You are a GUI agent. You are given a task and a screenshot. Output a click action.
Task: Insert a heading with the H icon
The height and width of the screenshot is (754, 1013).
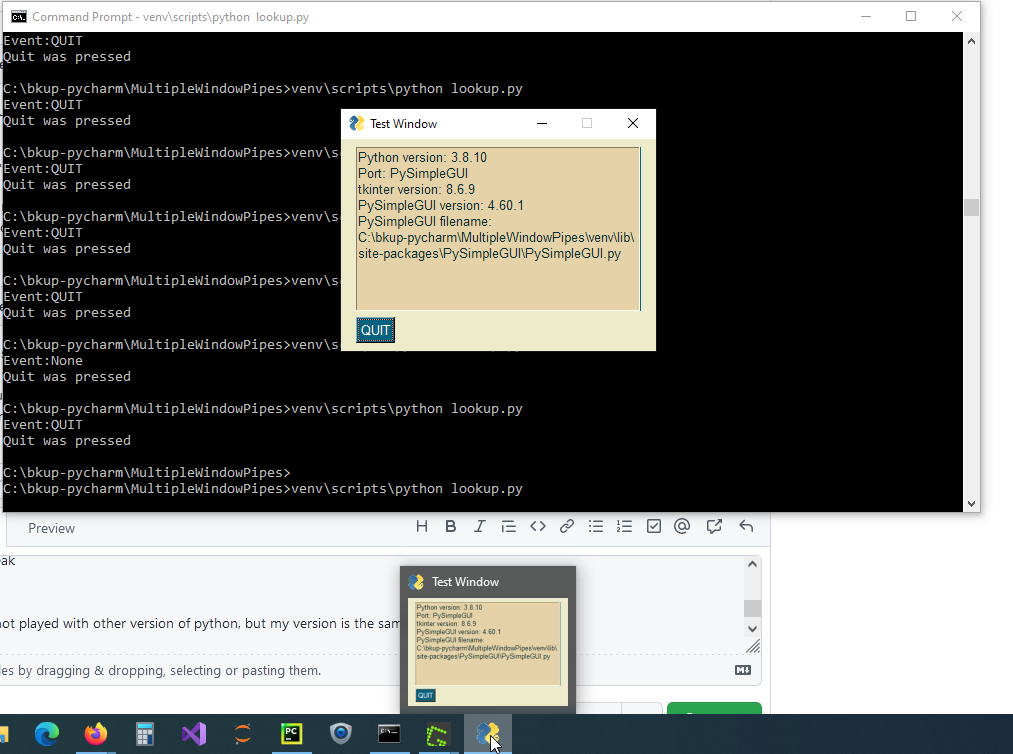pos(421,526)
